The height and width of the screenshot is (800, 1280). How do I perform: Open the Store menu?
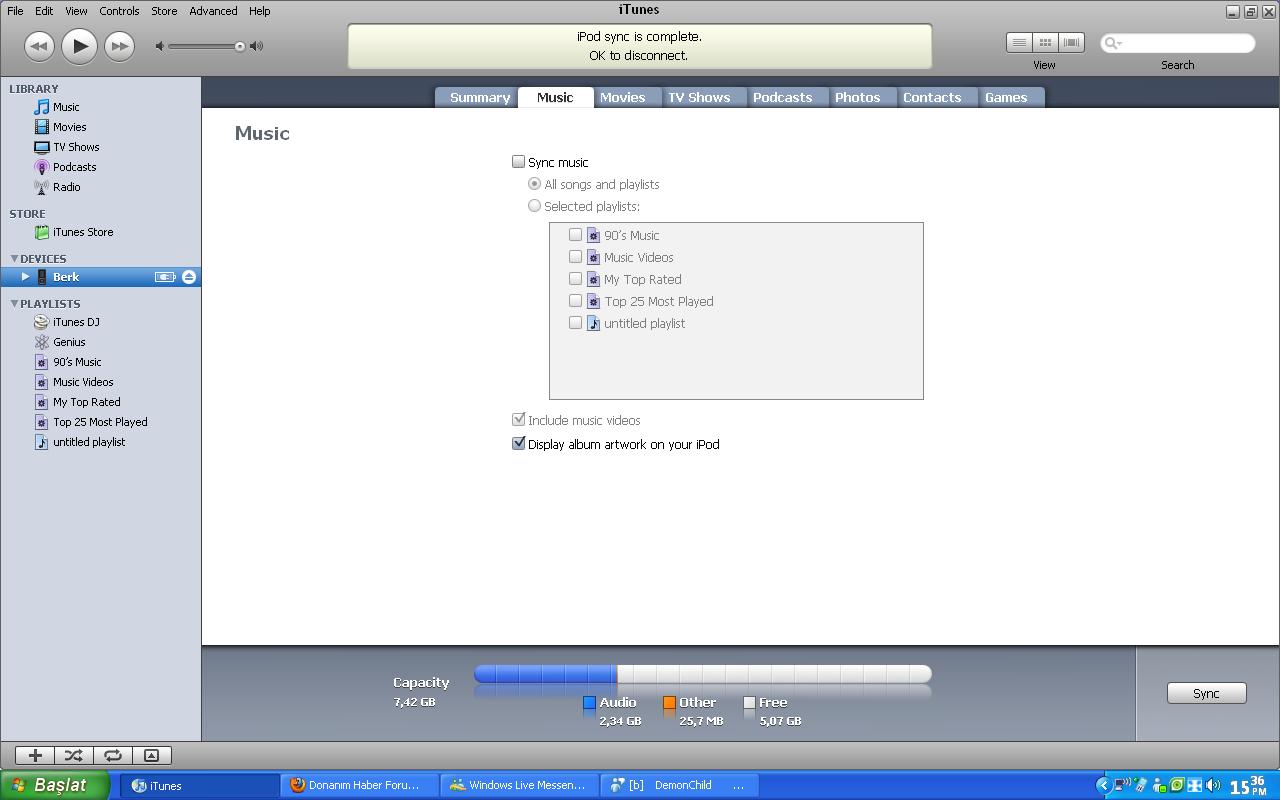164,11
